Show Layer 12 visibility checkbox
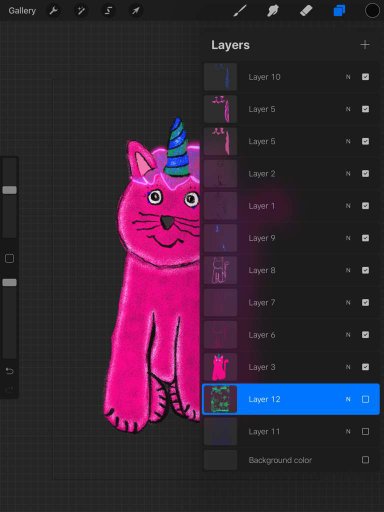This screenshot has height=512, width=384. [x=365, y=399]
